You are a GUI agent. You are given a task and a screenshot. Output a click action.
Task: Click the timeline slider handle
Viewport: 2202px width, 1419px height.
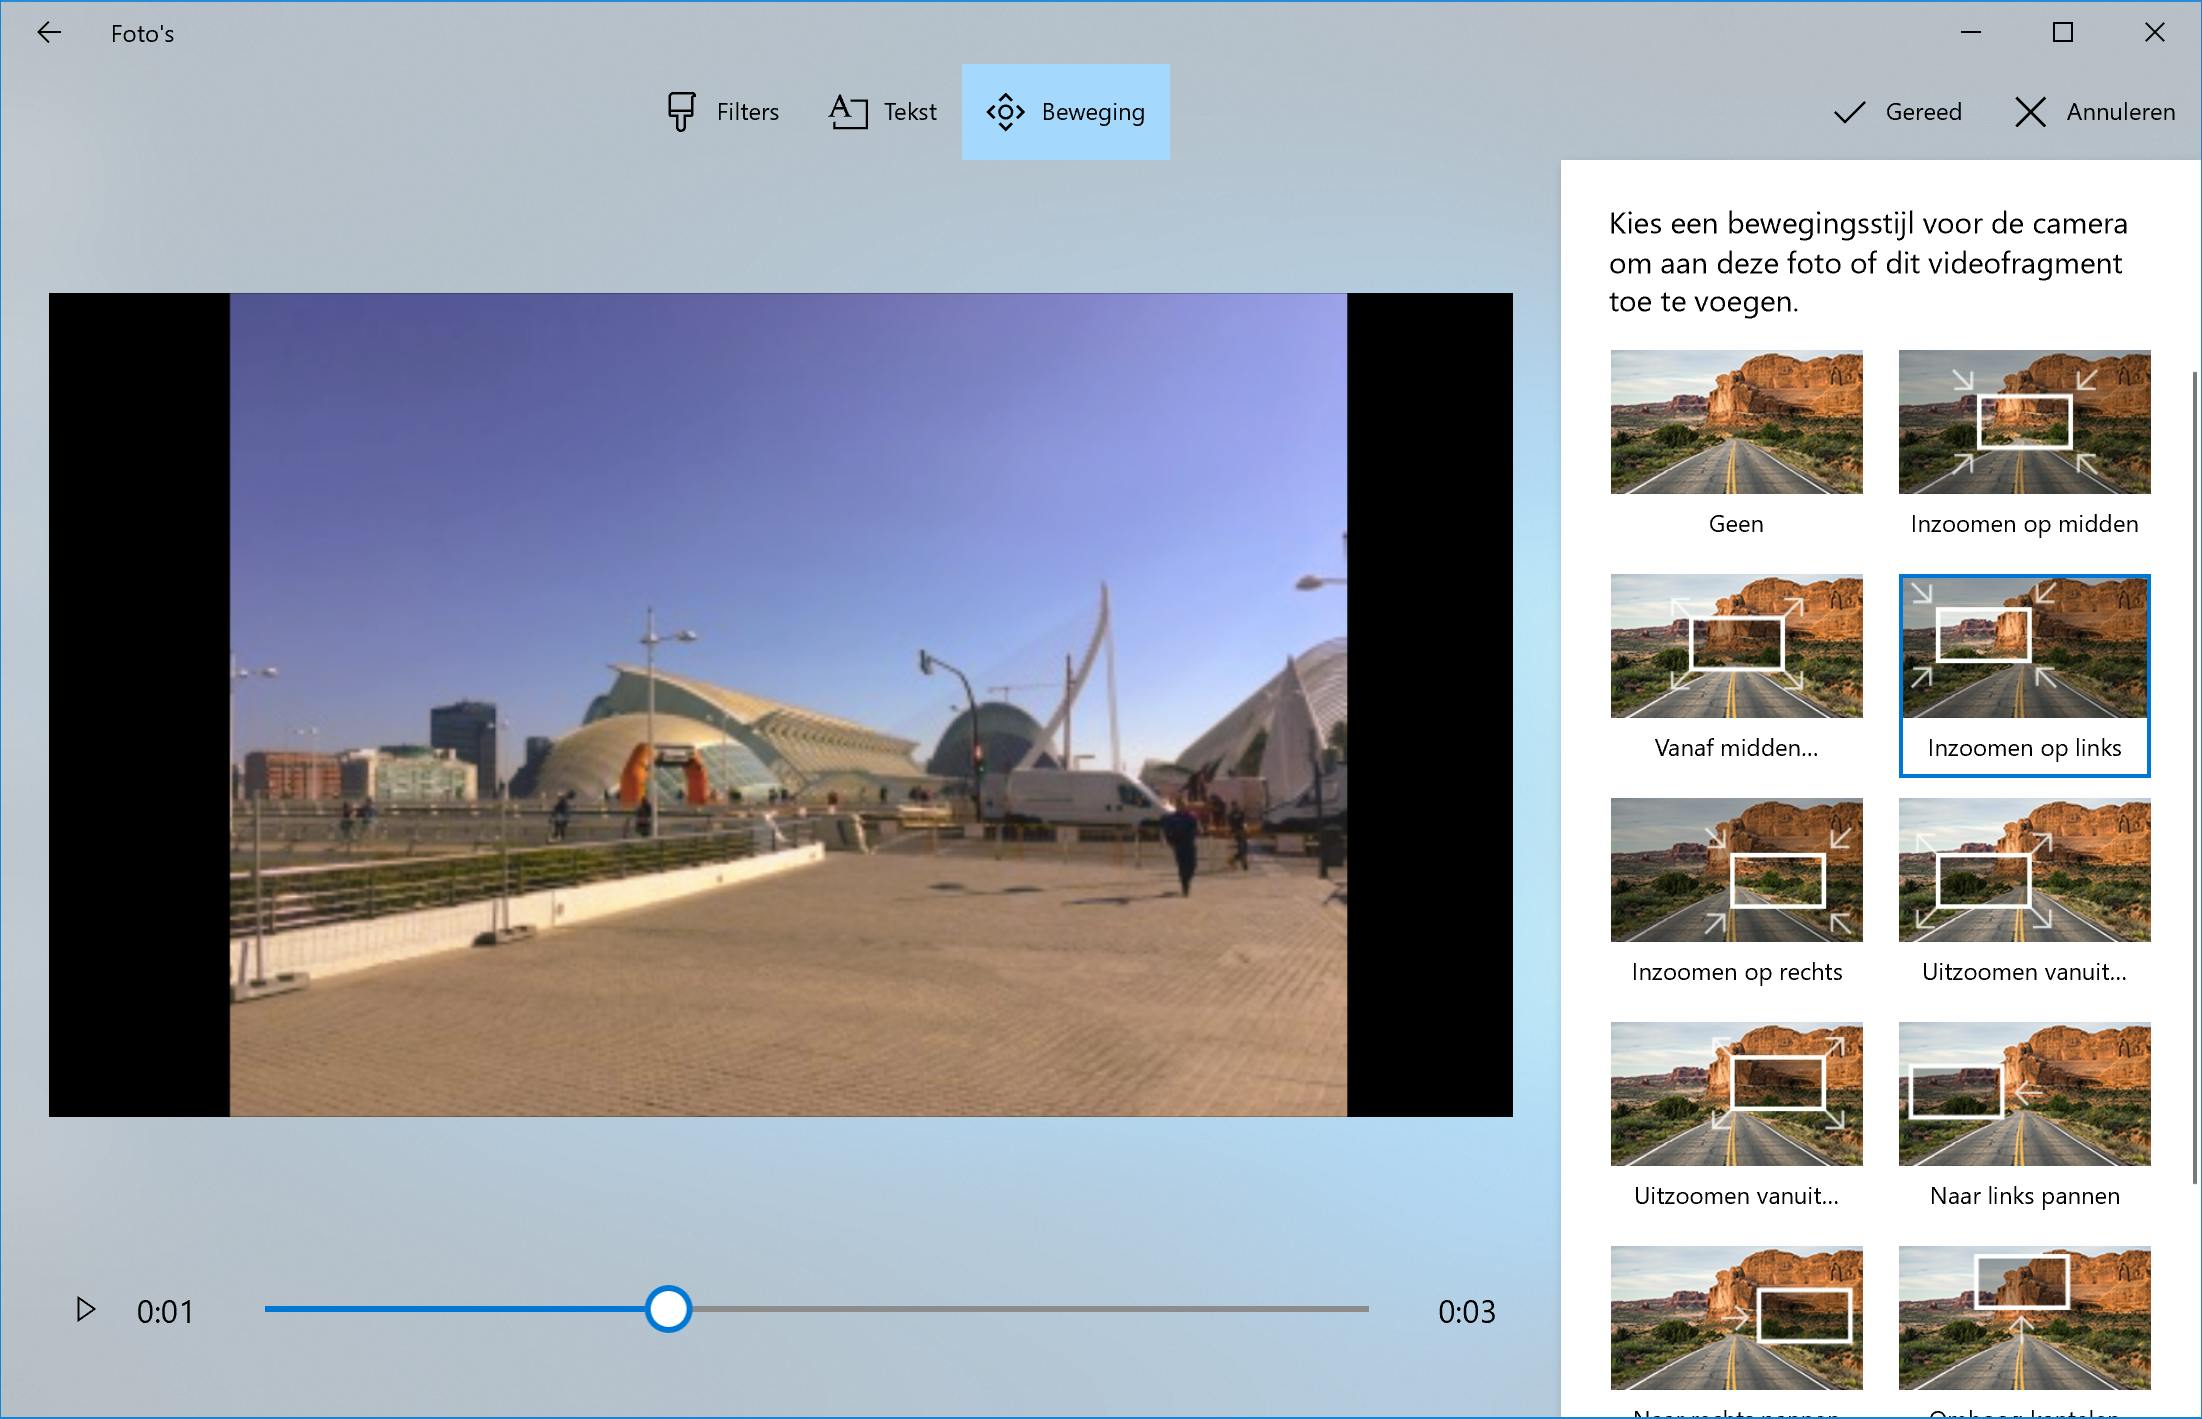668,1309
